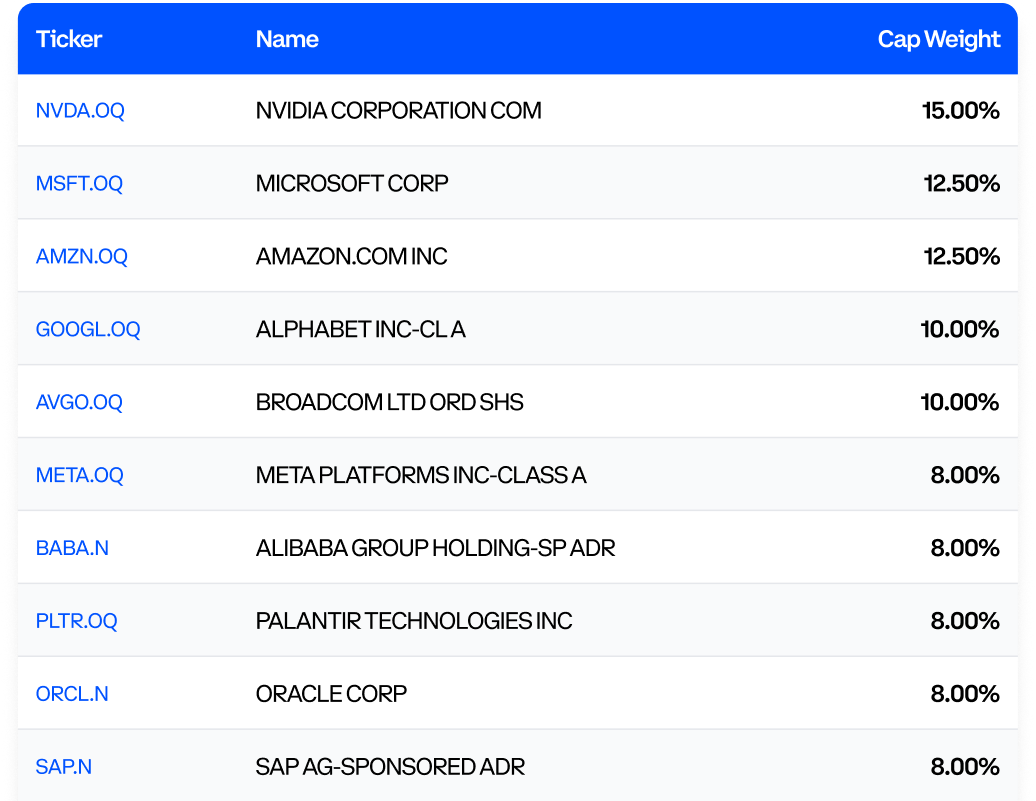Open the AVGO.OQ ticker link
1036x801 pixels.
click(x=79, y=402)
